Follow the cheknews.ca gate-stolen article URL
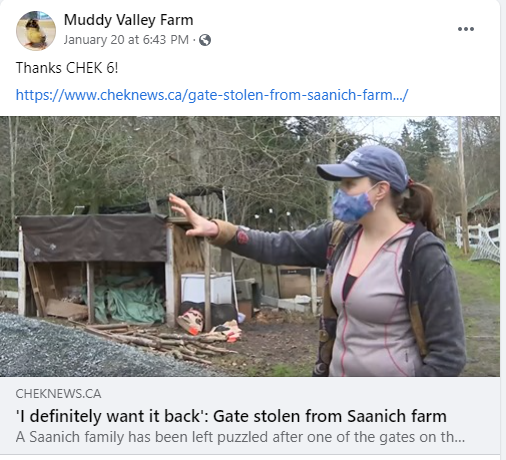This screenshot has width=506, height=460. (x=212, y=95)
